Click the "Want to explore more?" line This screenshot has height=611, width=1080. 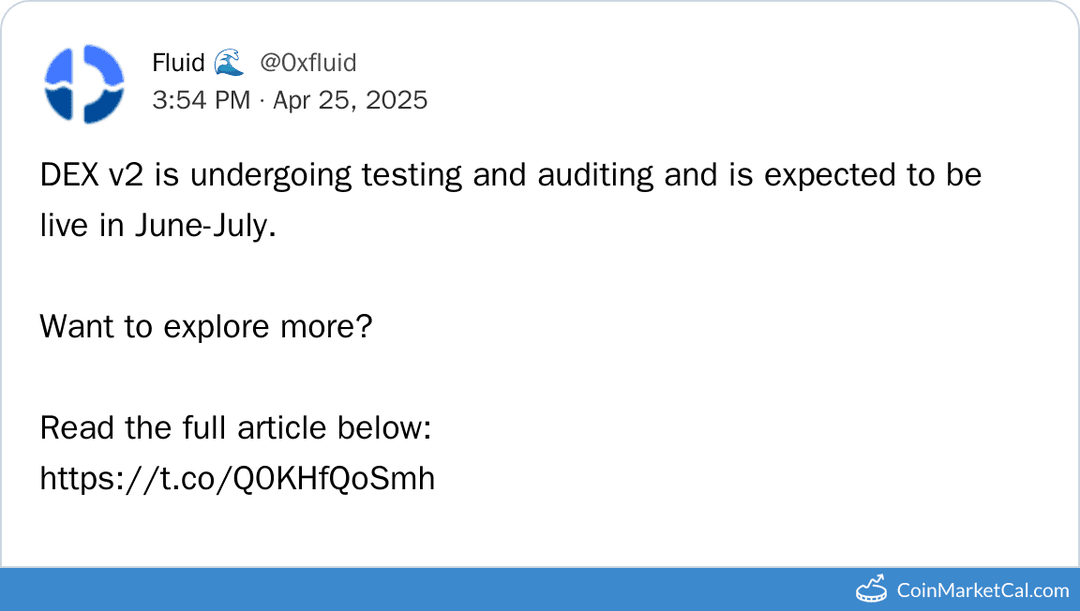pos(206,327)
